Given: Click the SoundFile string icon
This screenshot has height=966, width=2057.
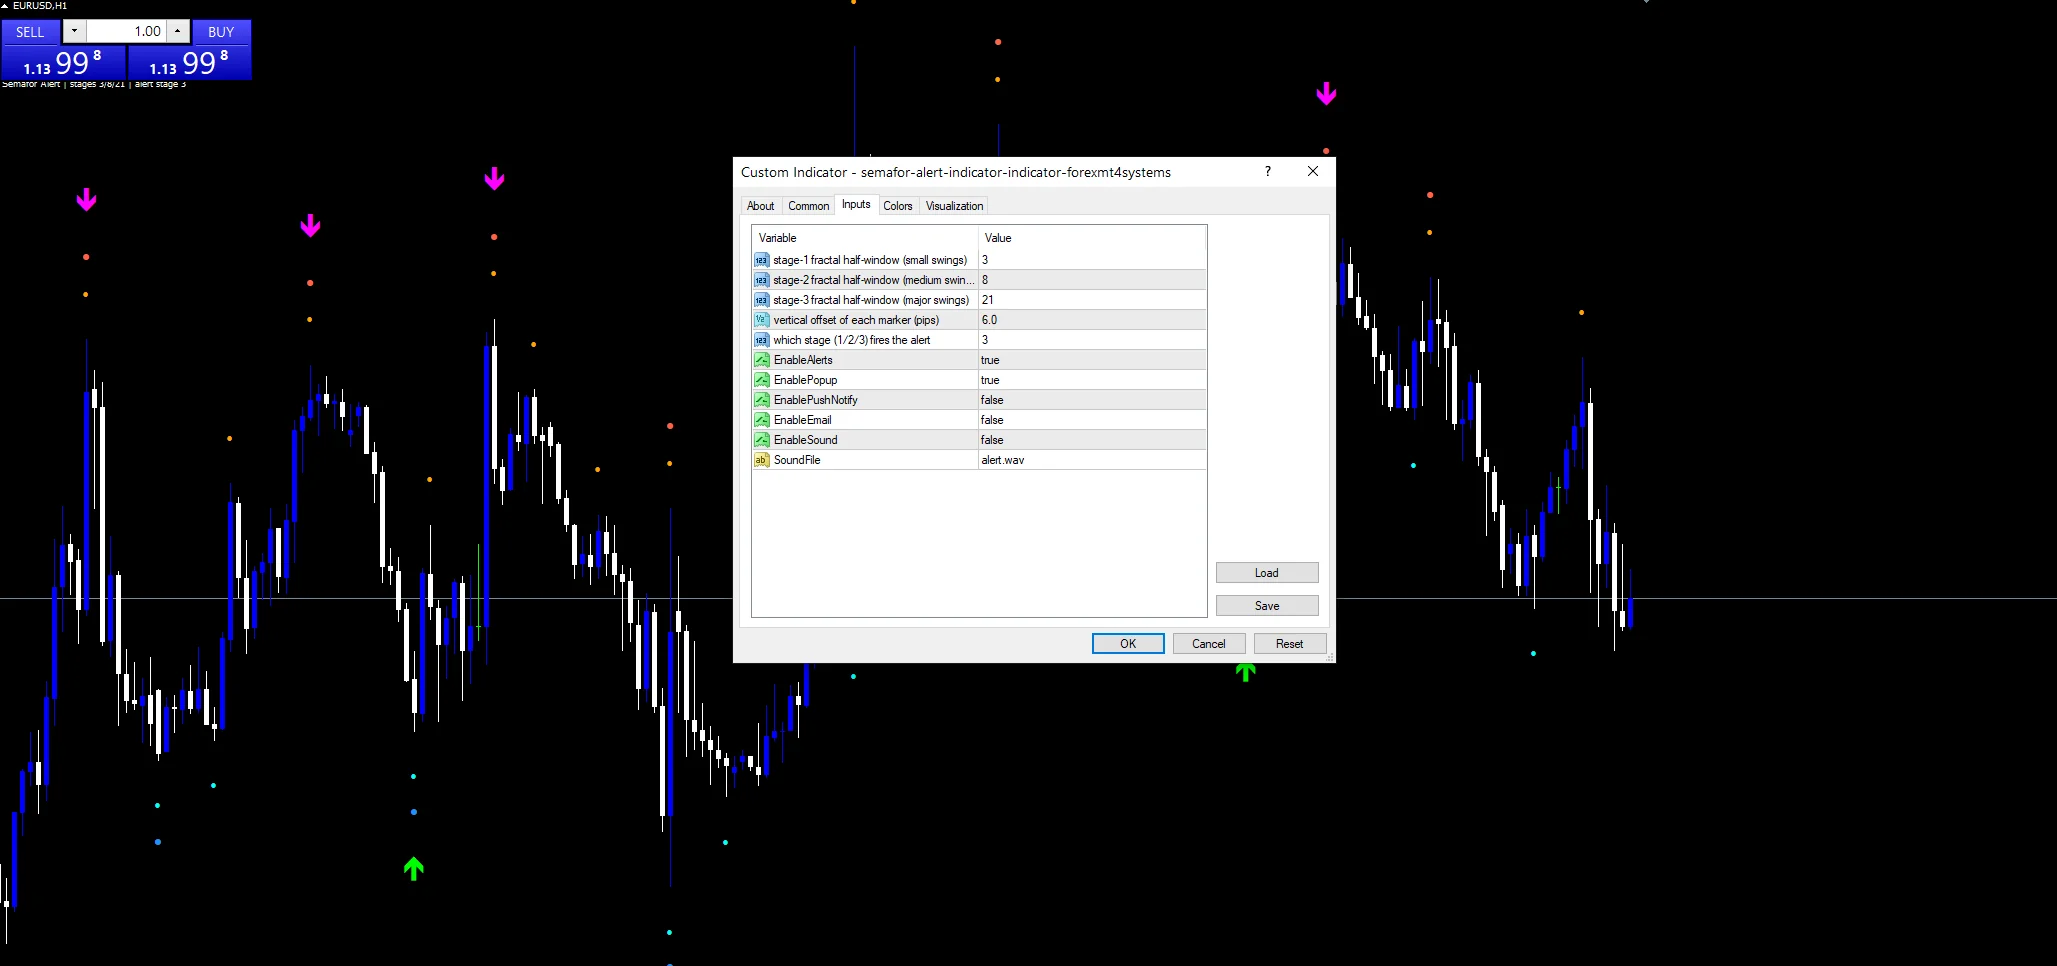Looking at the screenshot, I should click(762, 460).
